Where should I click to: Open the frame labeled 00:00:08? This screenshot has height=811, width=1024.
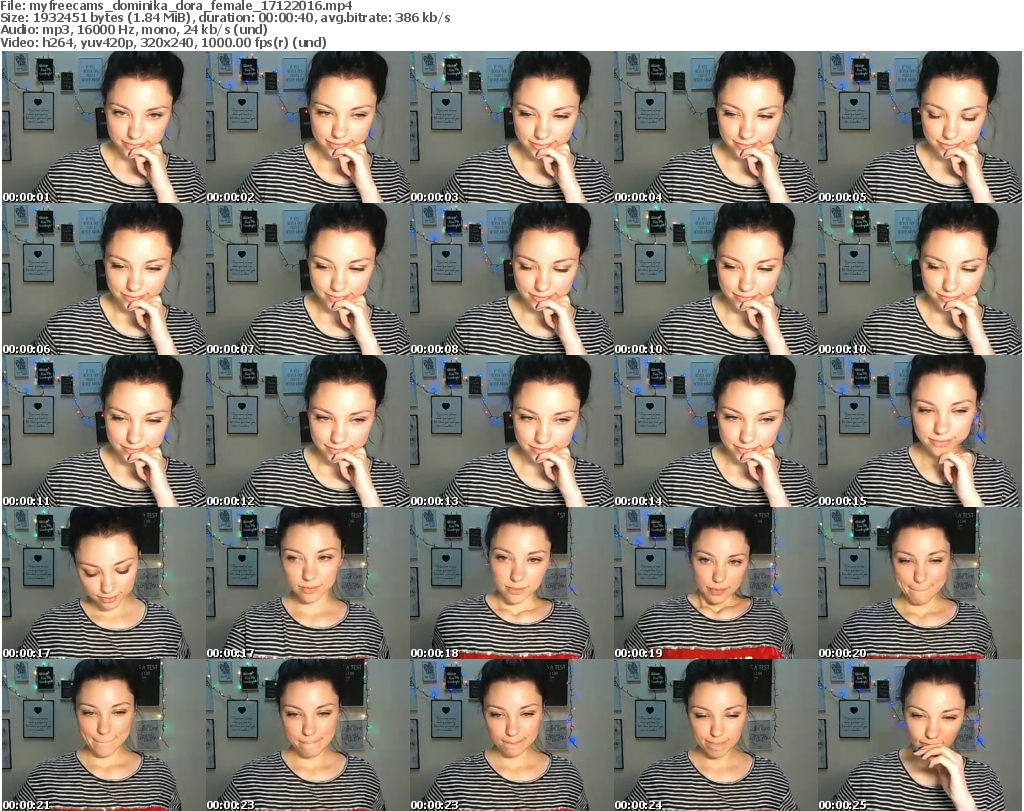512,280
